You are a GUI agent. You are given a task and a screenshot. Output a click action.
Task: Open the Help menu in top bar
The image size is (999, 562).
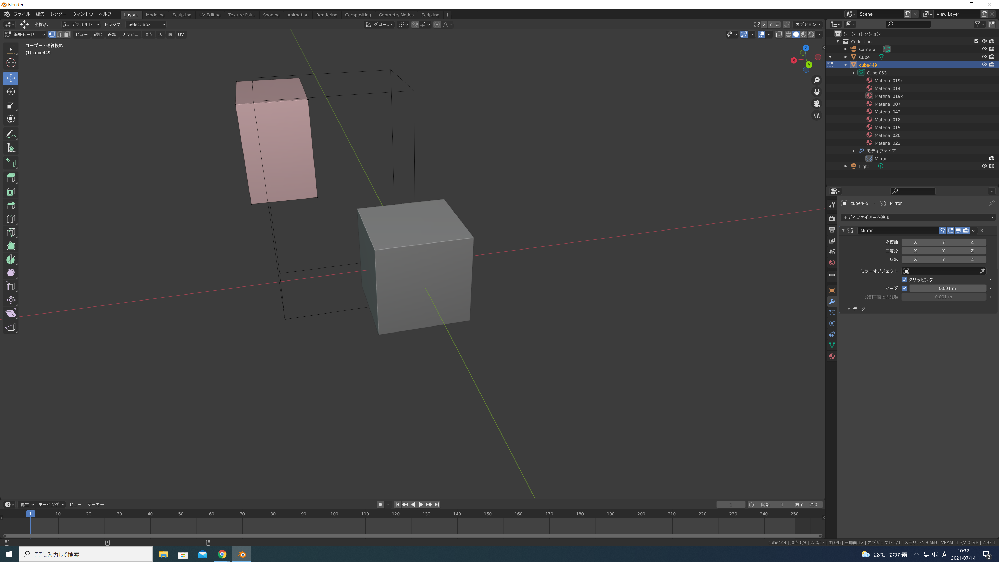click(x=105, y=14)
